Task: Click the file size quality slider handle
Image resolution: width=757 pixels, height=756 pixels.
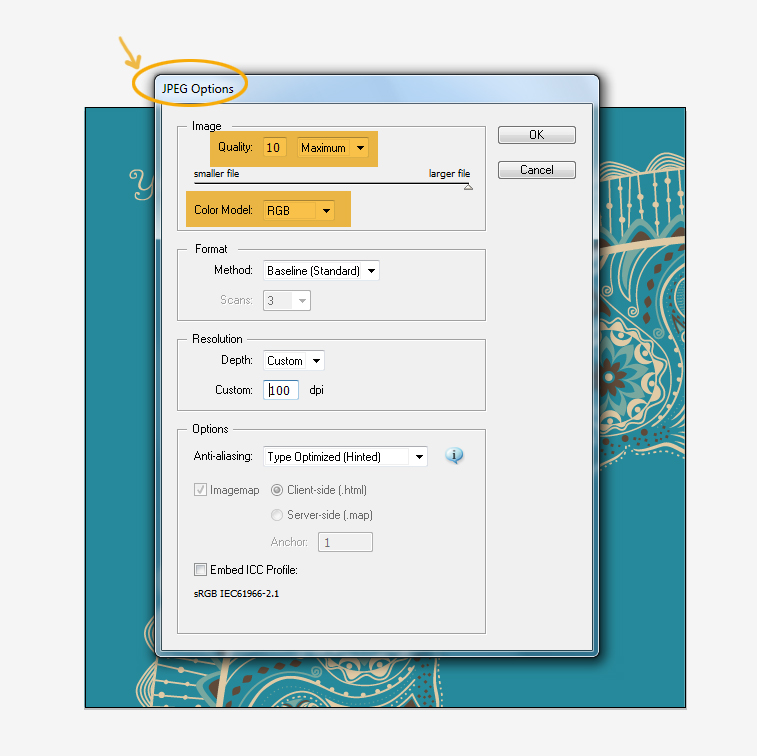Action: 468,187
